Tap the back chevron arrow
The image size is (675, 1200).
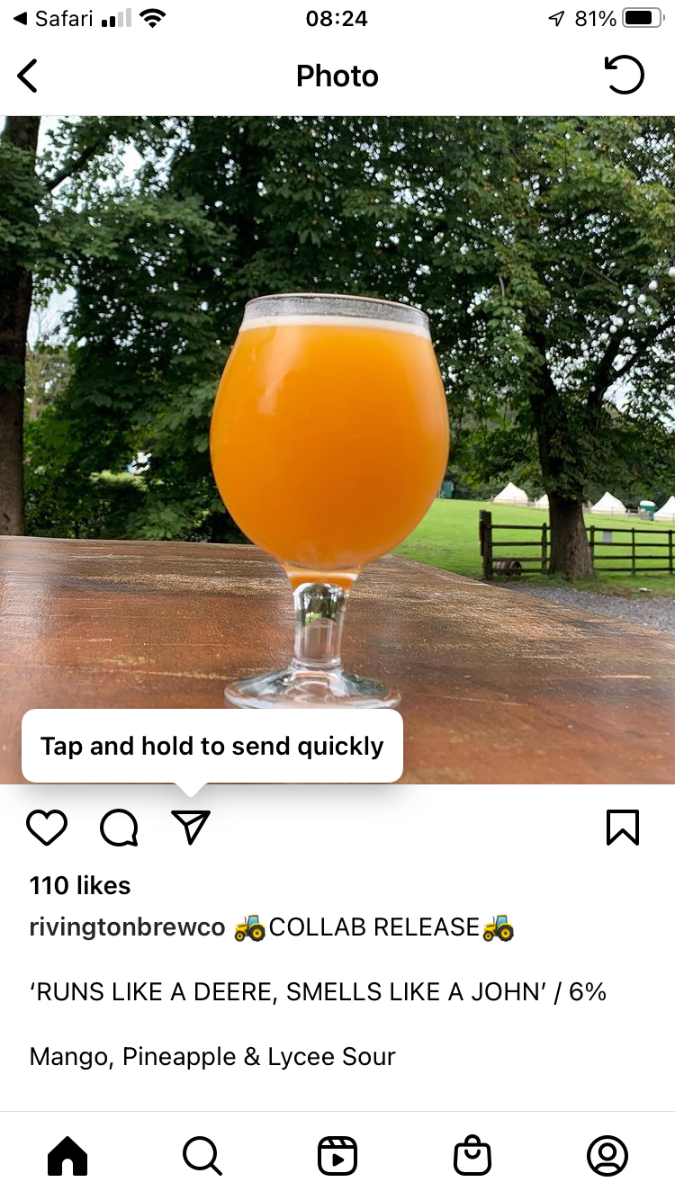(x=28, y=76)
